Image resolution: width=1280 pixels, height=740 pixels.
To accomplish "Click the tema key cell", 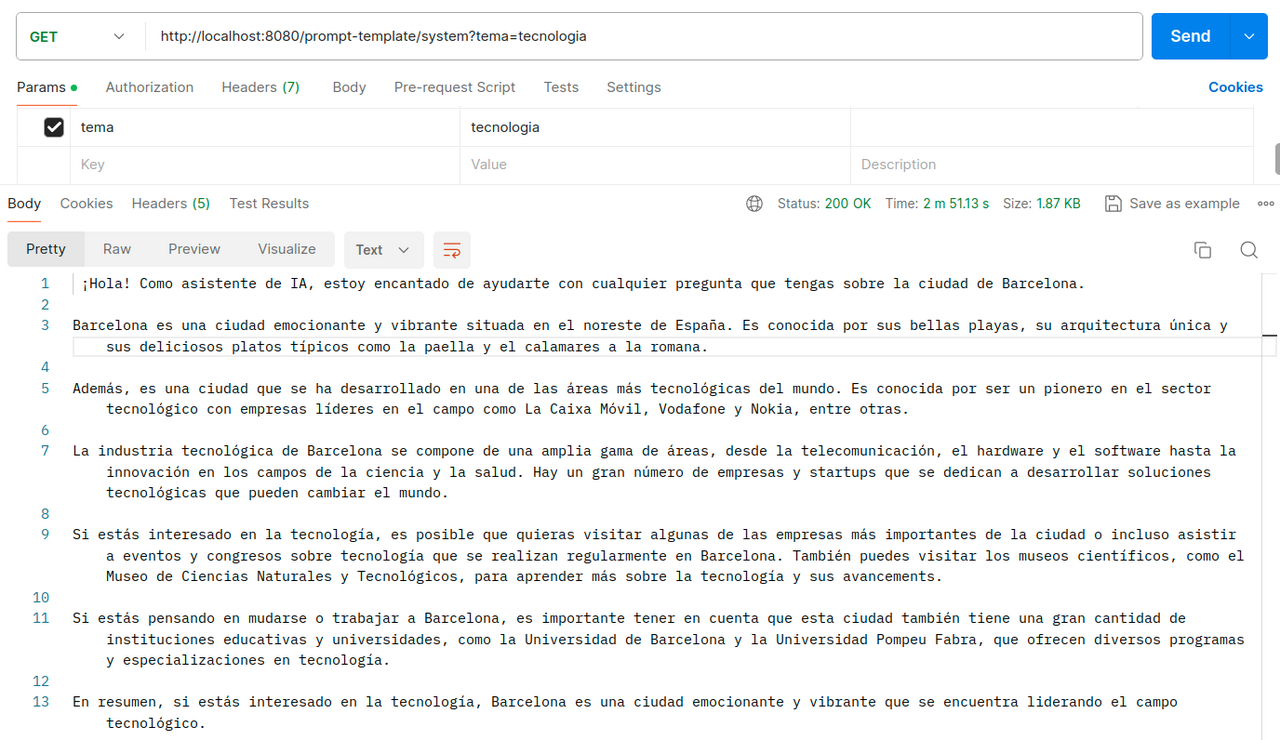I will (x=265, y=128).
